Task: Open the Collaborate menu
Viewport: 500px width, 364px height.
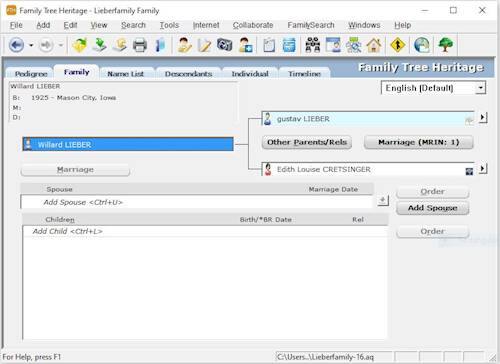Action: pyautogui.click(x=253, y=25)
